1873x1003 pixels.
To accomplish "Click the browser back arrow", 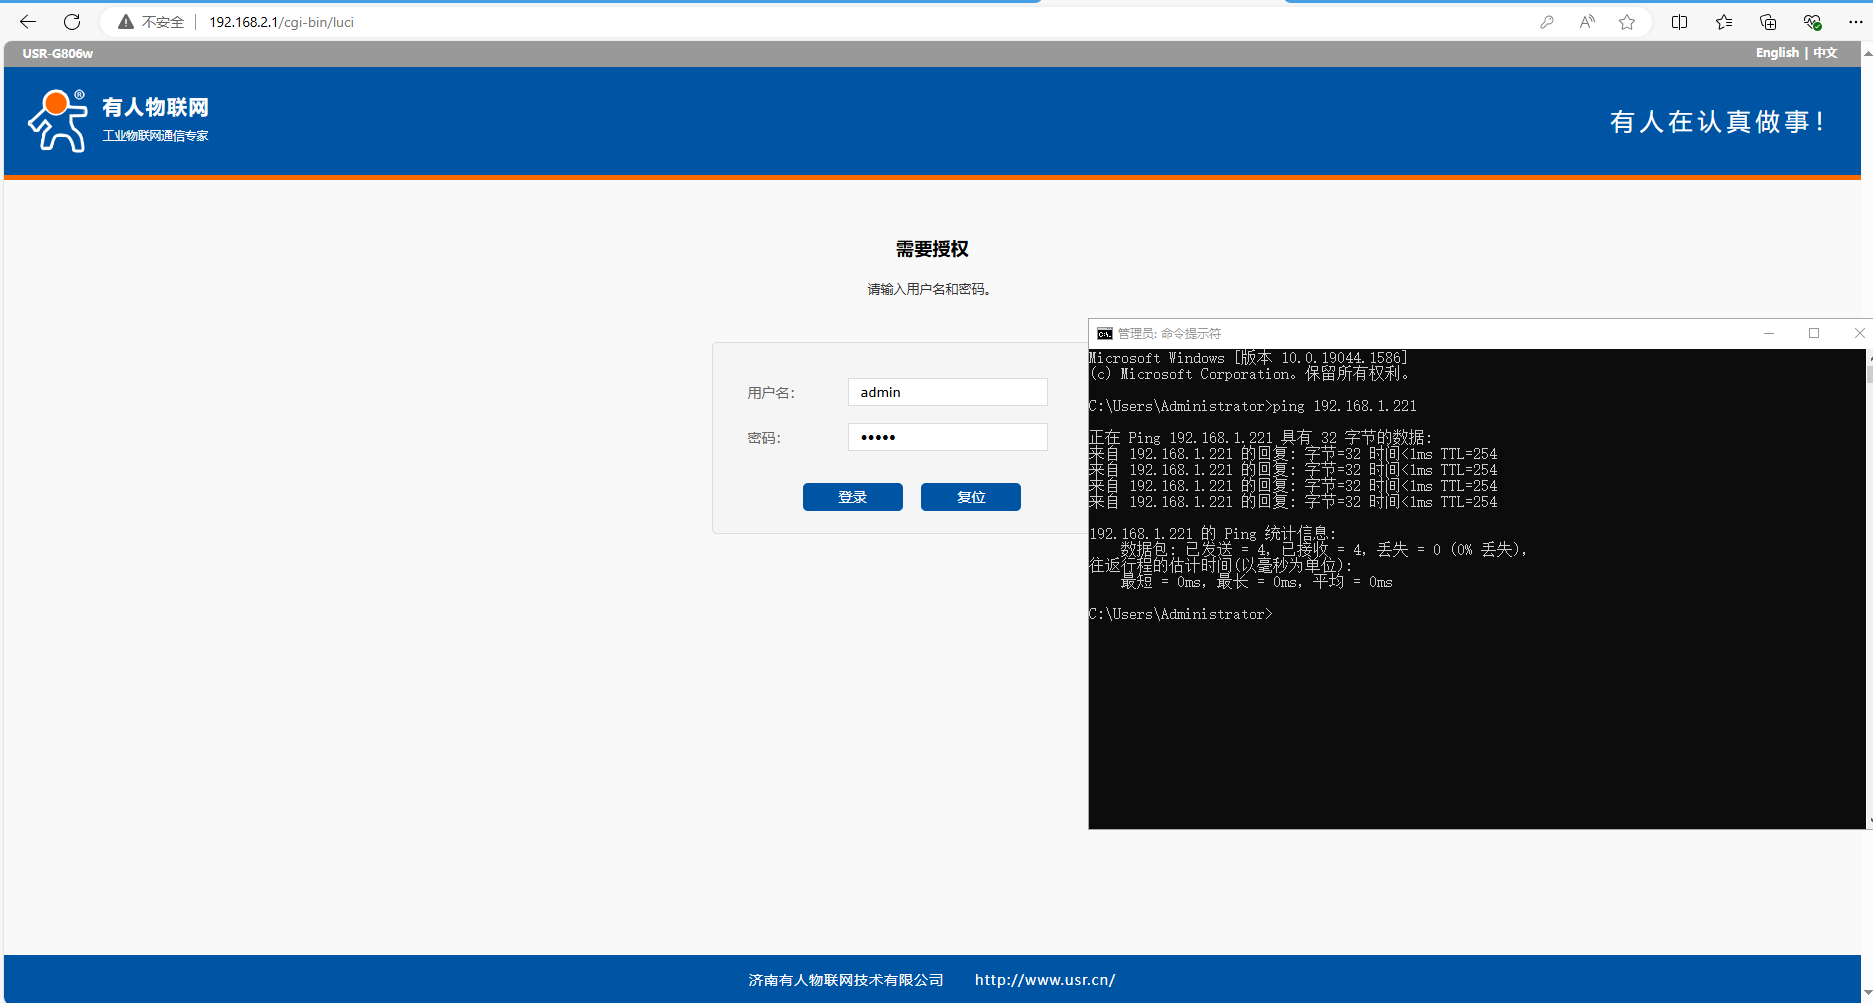I will (x=28, y=22).
